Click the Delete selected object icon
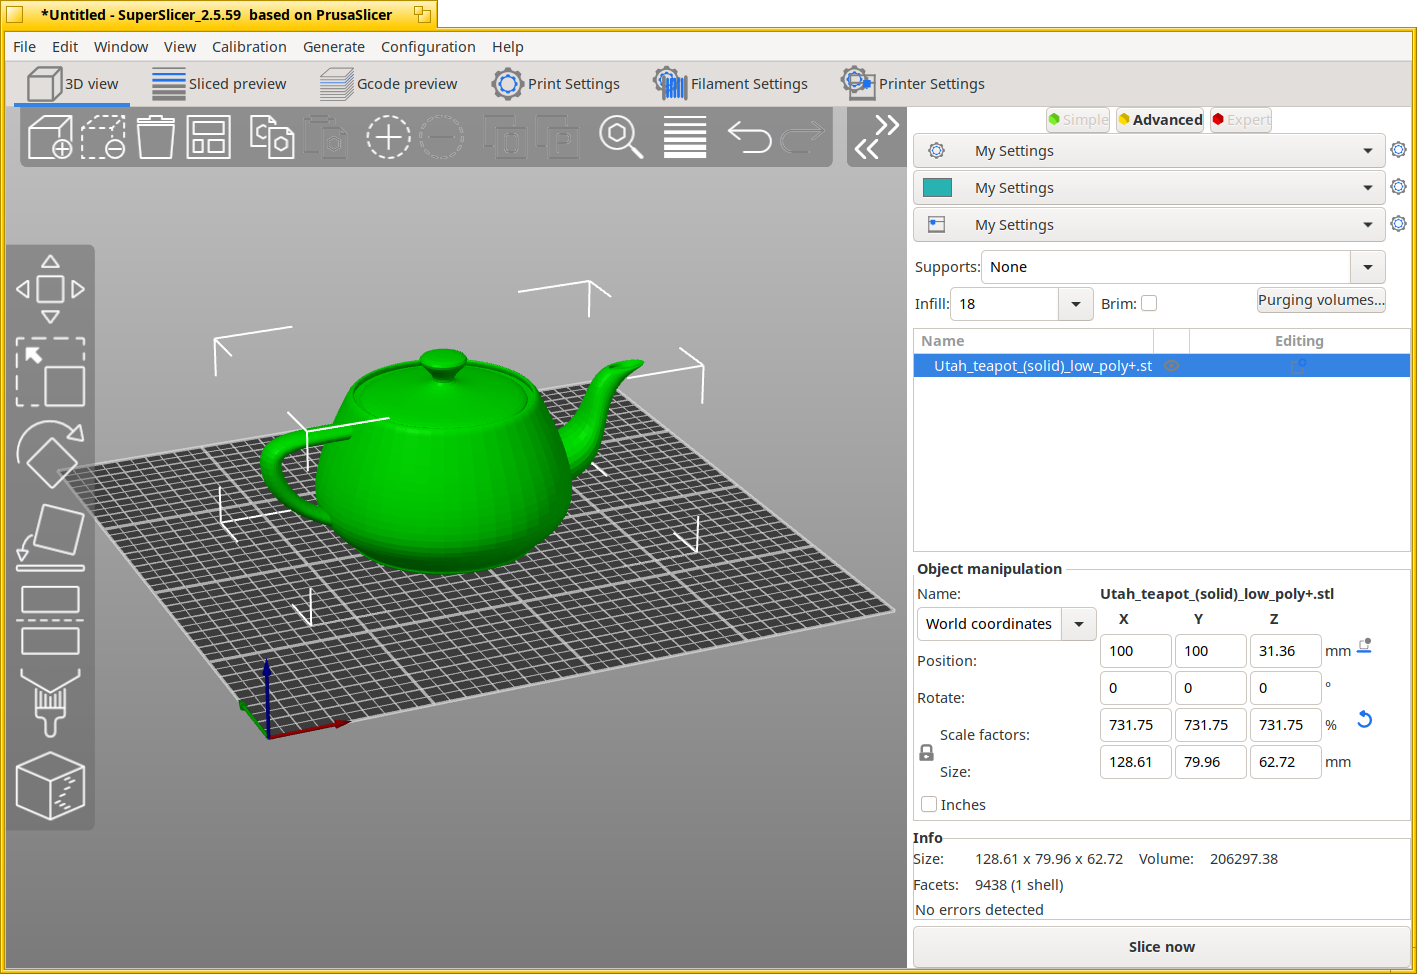This screenshot has height=974, width=1417. coord(103,137)
